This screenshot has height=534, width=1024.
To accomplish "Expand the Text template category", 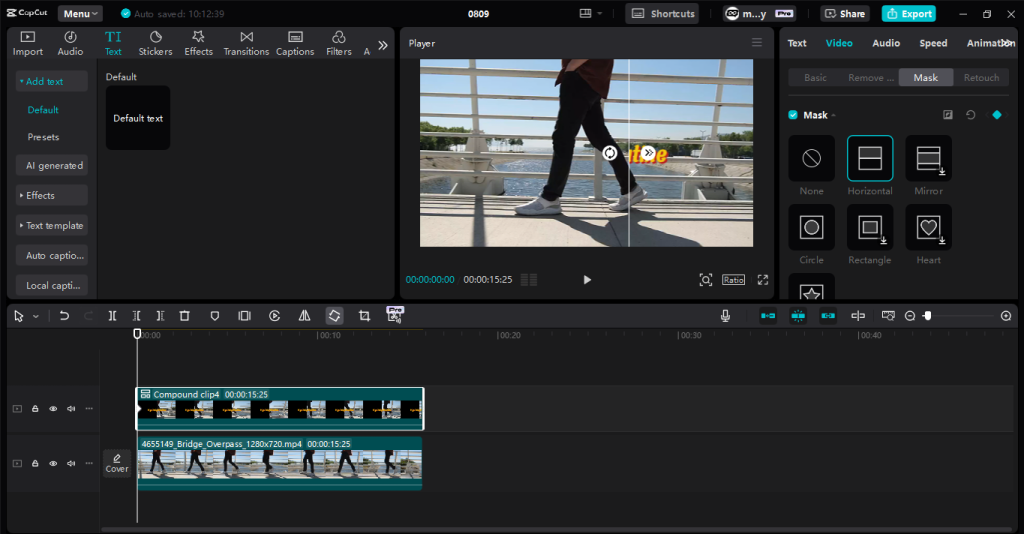I will coord(52,225).
